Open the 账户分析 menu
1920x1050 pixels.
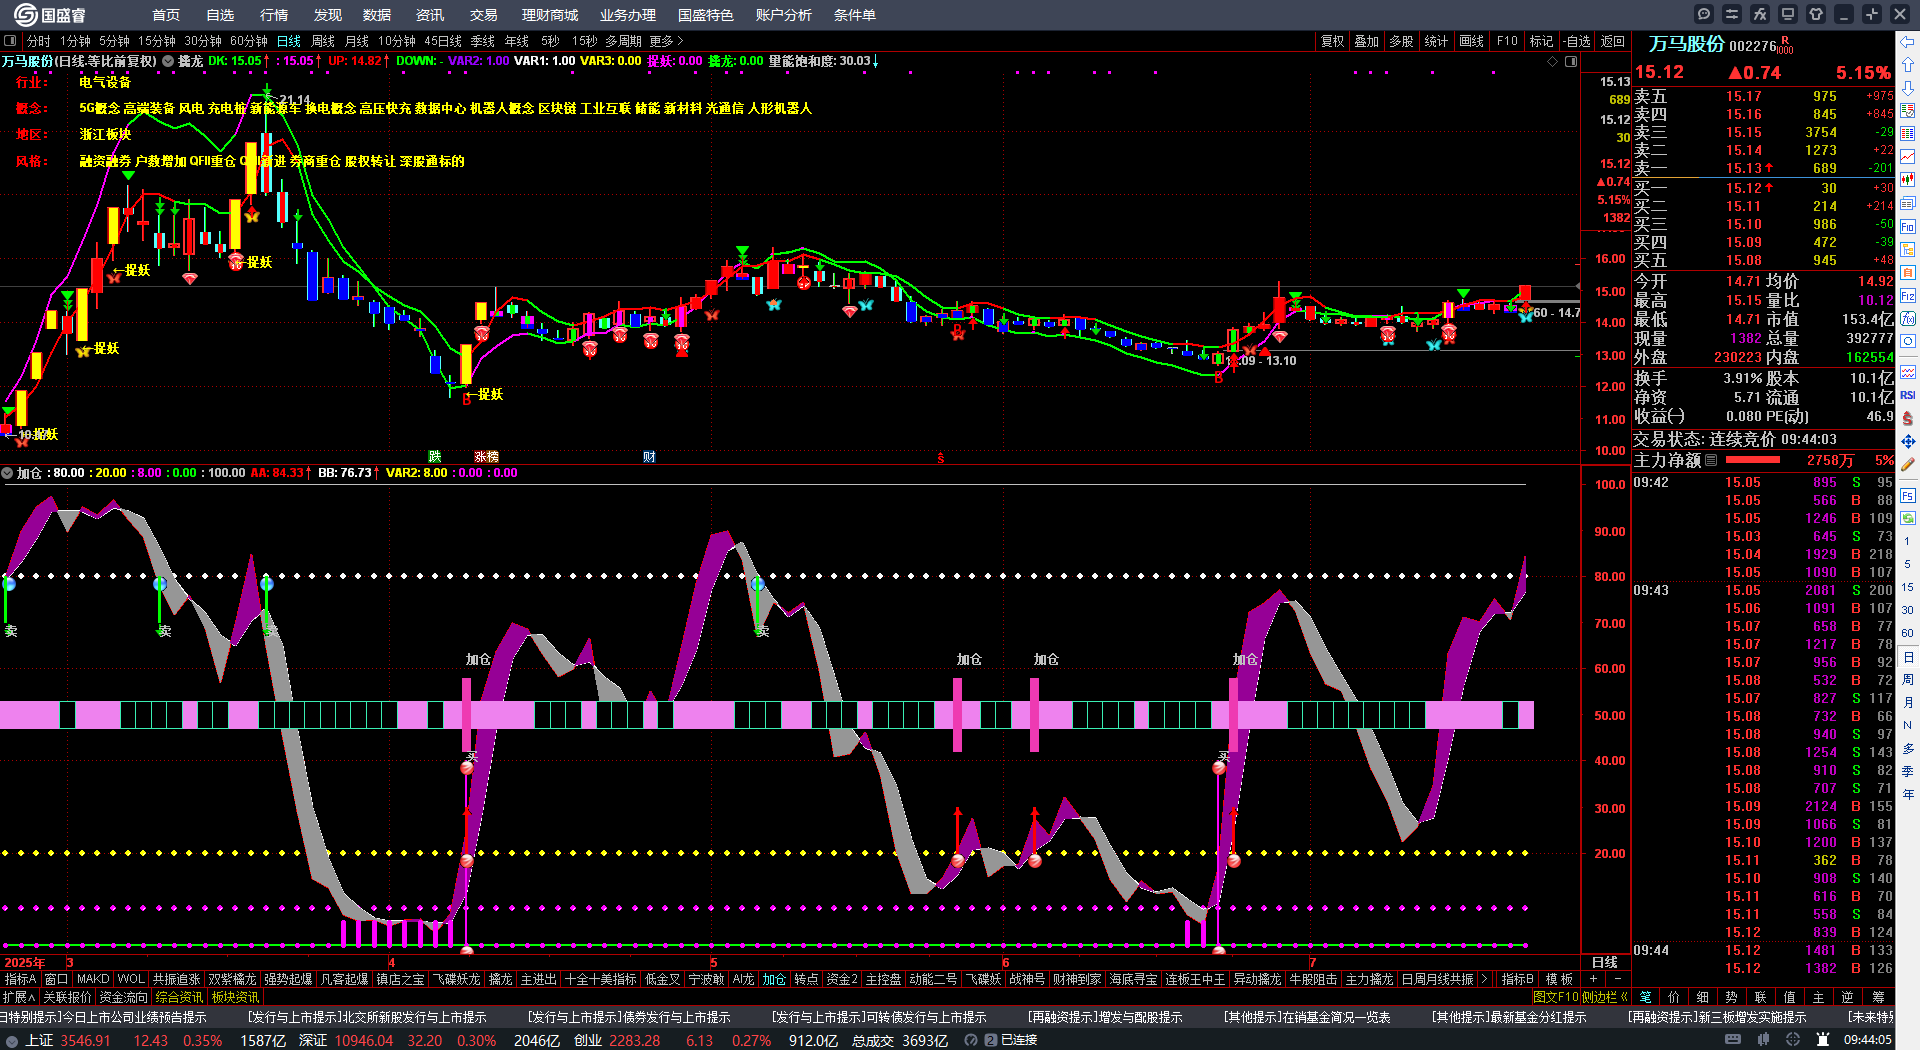(784, 15)
